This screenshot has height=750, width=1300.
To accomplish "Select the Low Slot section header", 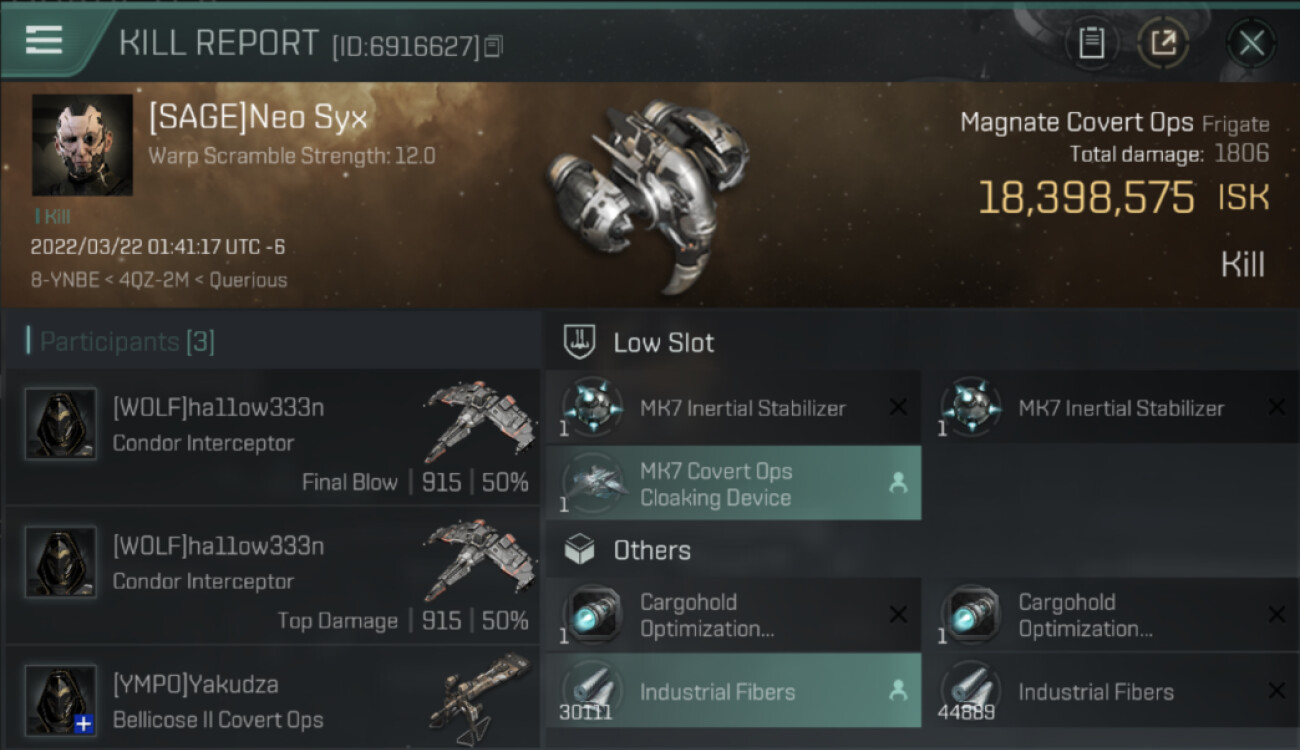I will coord(664,343).
